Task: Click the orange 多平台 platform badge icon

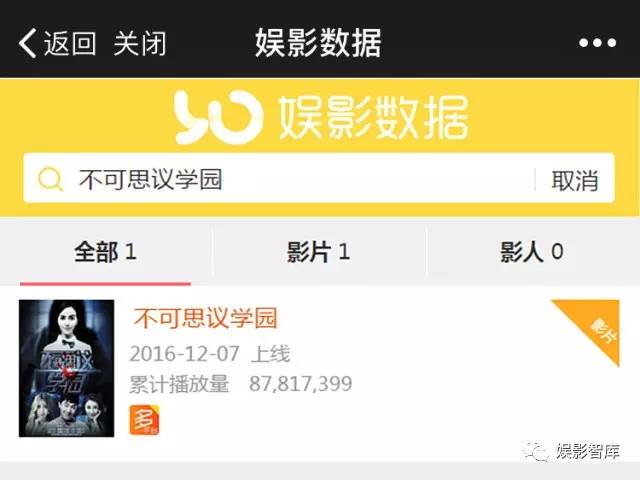Action: tap(144, 420)
